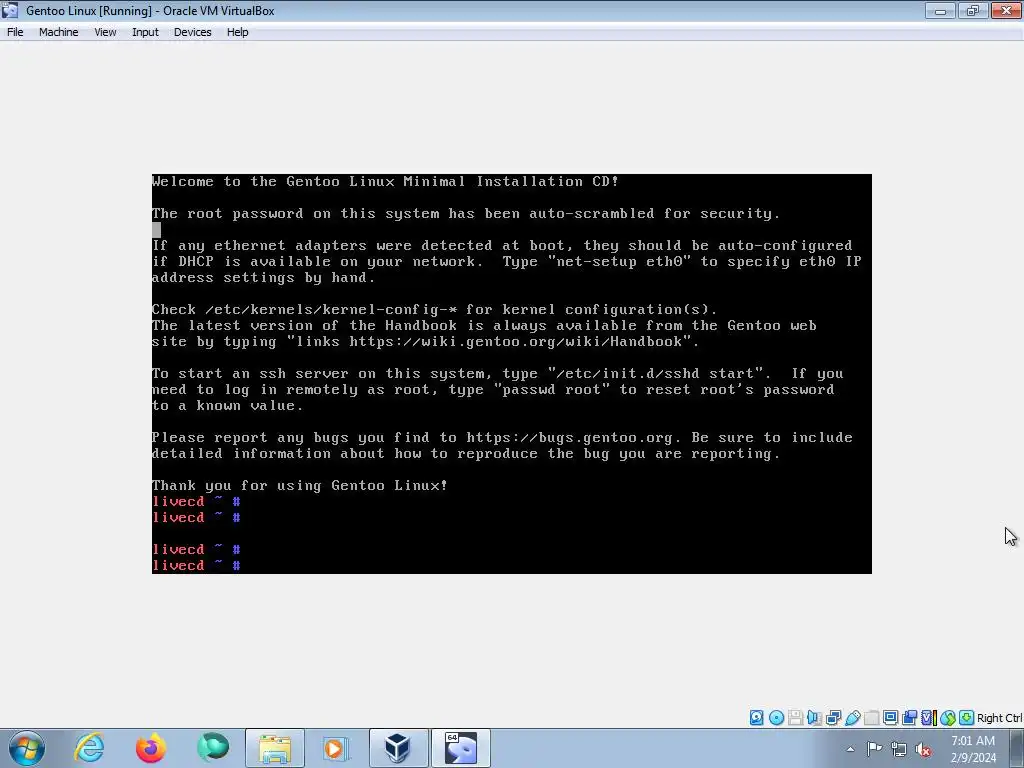The height and width of the screenshot is (768, 1024).
Task: Click the display monitor indicator icon
Action: click(890, 718)
